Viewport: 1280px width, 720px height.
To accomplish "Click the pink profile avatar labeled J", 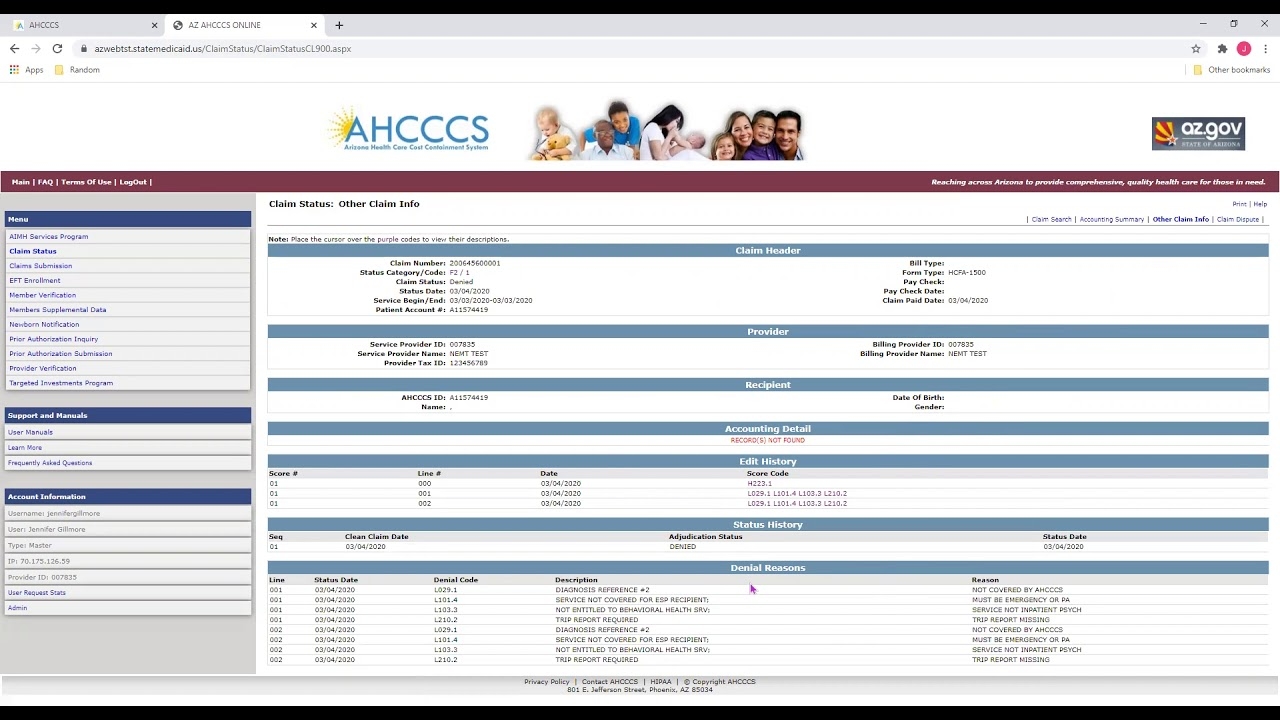I will 1244,48.
